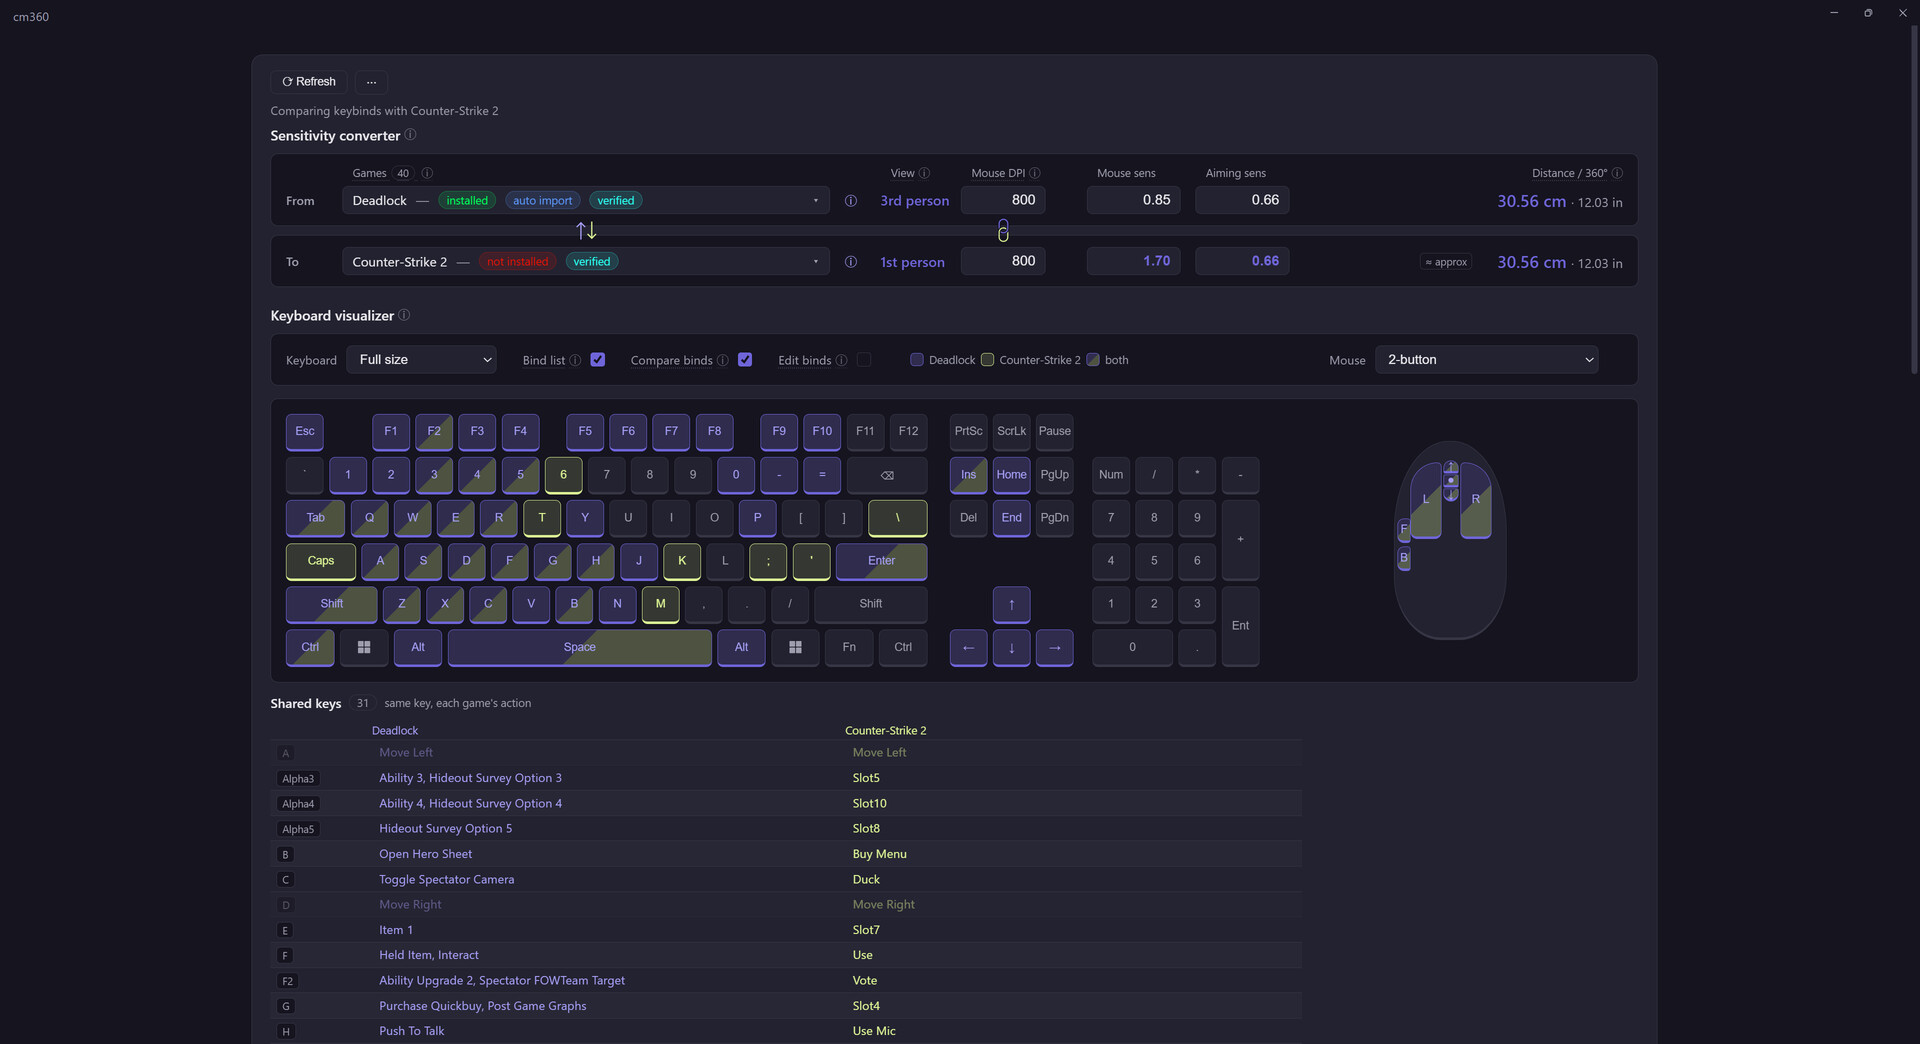Click the Open Hero Sheet row text
1920x1044 pixels.
point(425,854)
